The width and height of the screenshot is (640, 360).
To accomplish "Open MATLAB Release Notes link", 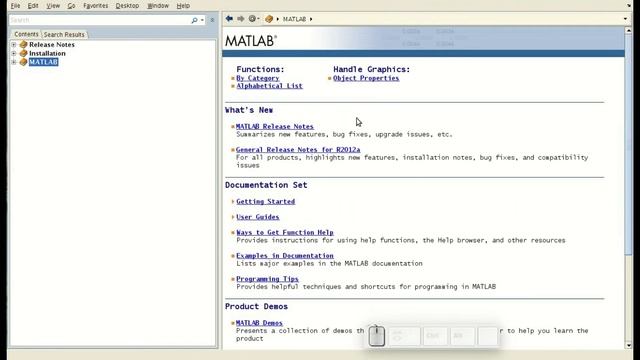I will tap(275, 127).
